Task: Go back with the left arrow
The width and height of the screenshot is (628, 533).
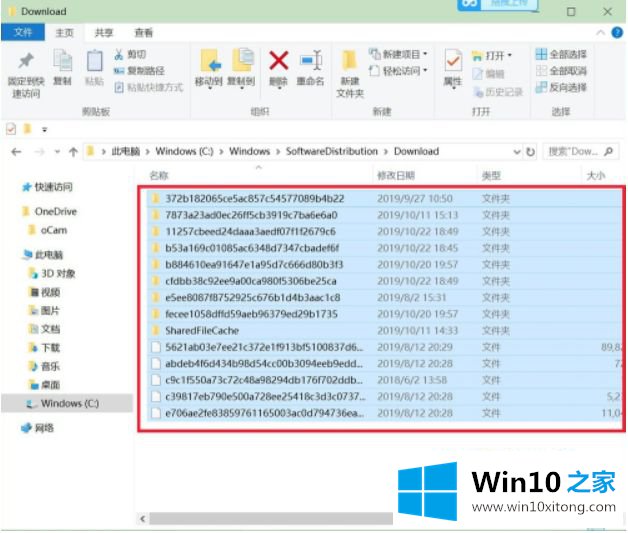Action: coord(16,152)
